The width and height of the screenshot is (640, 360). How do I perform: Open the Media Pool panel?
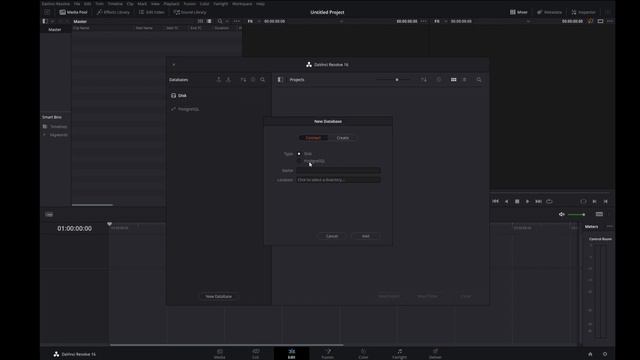pyautogui.click(x=73, y=12)
